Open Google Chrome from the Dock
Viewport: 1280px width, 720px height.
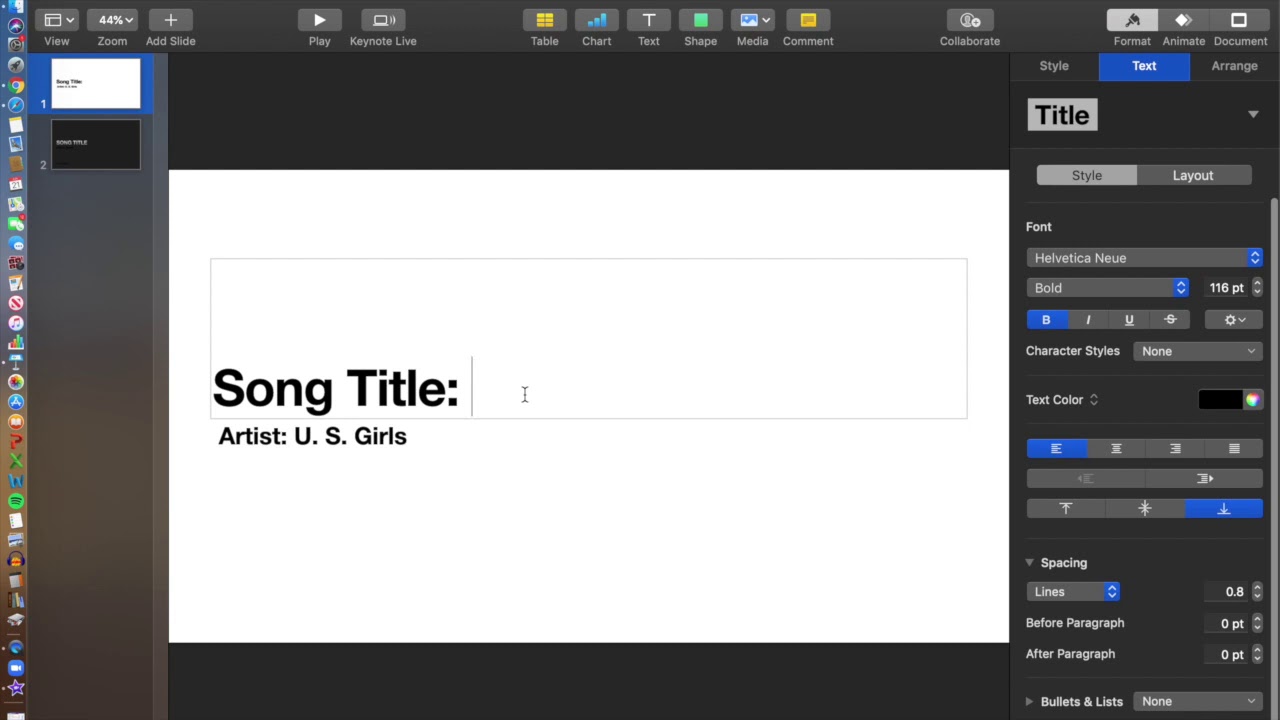16,86
